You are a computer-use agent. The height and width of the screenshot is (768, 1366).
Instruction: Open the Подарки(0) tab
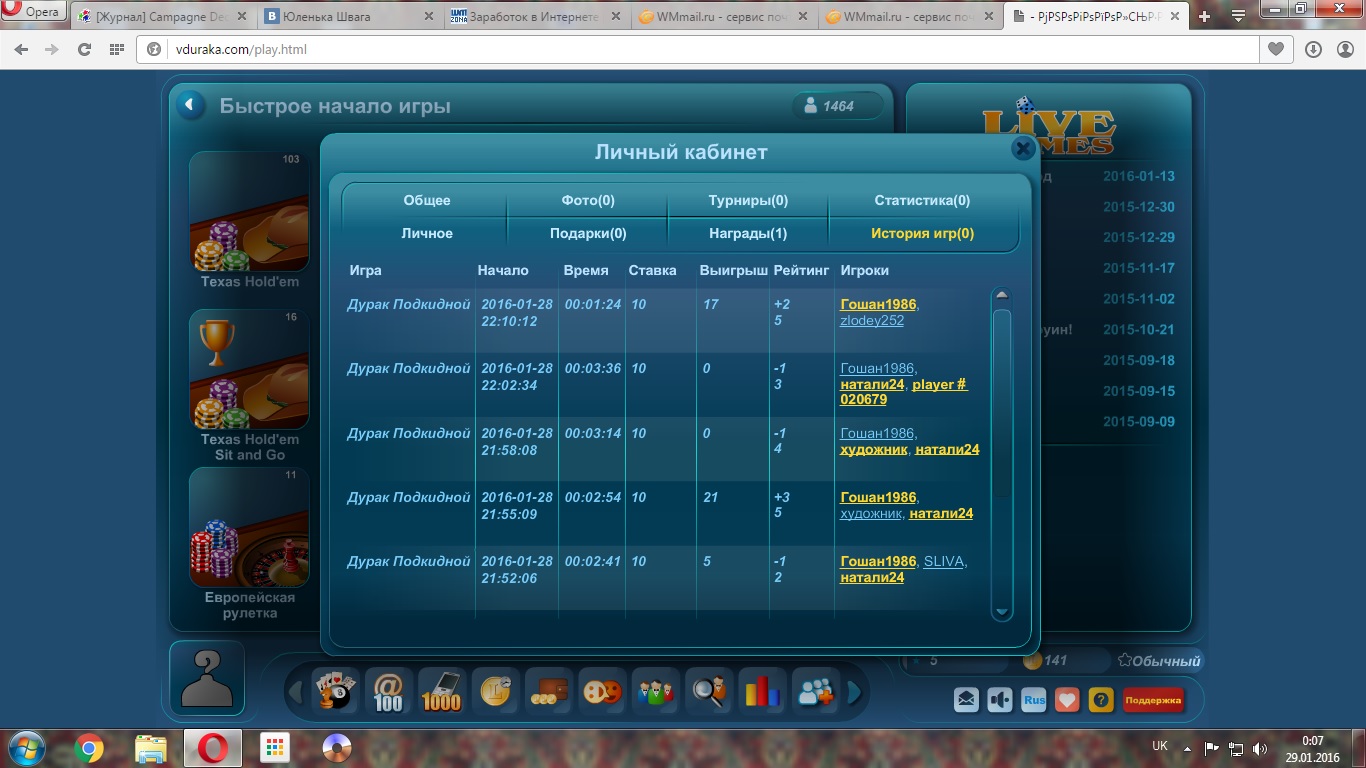(588, 233)
